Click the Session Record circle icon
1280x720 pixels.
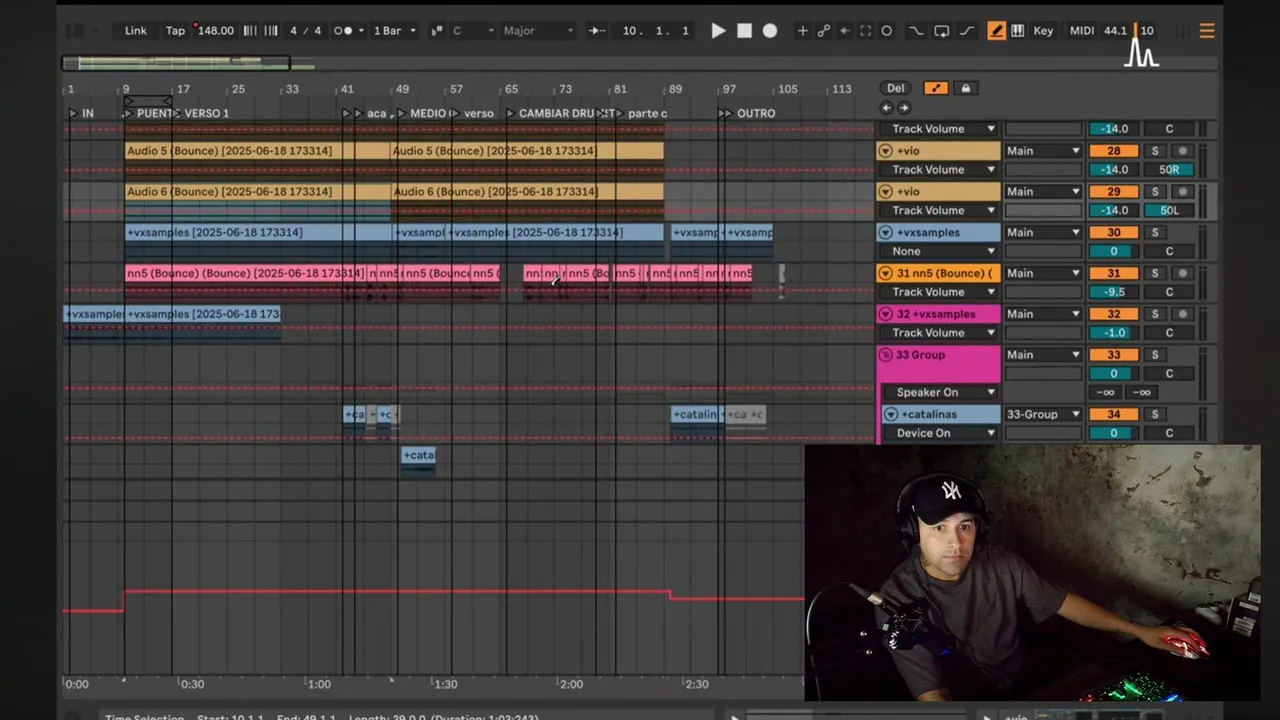[x=886, y=31]
